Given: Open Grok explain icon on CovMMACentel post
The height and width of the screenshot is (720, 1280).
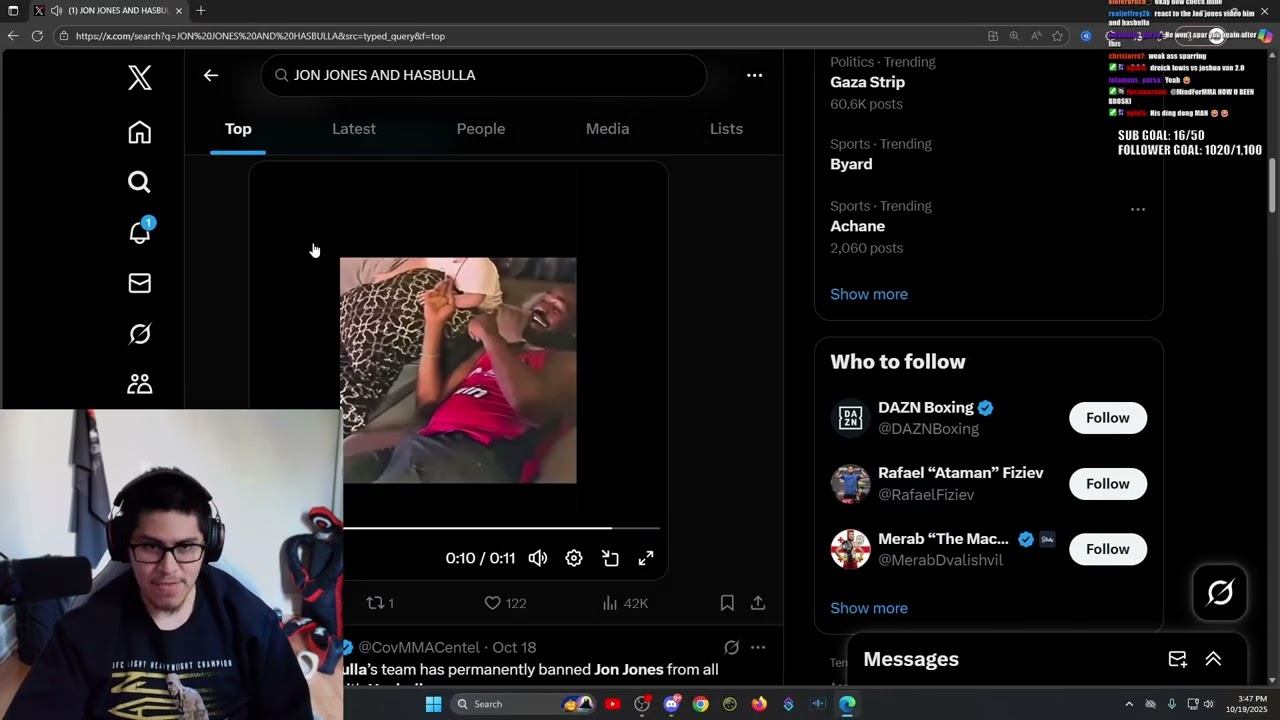Looking at the screenshot, I should pyautogui.click(x=731, y=647).
